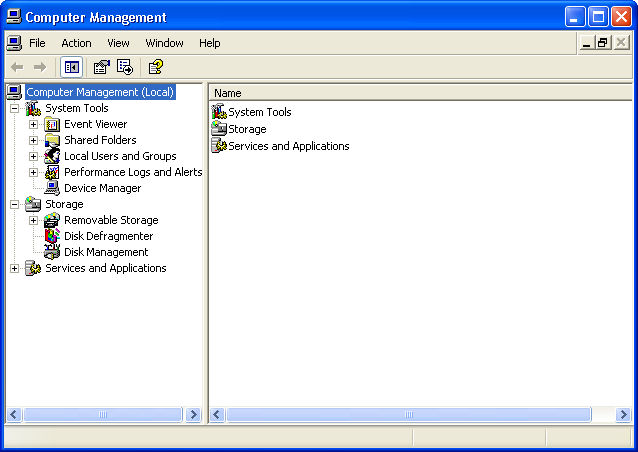
Task: Select Disk Management in the tree
Action: point(105,252)
